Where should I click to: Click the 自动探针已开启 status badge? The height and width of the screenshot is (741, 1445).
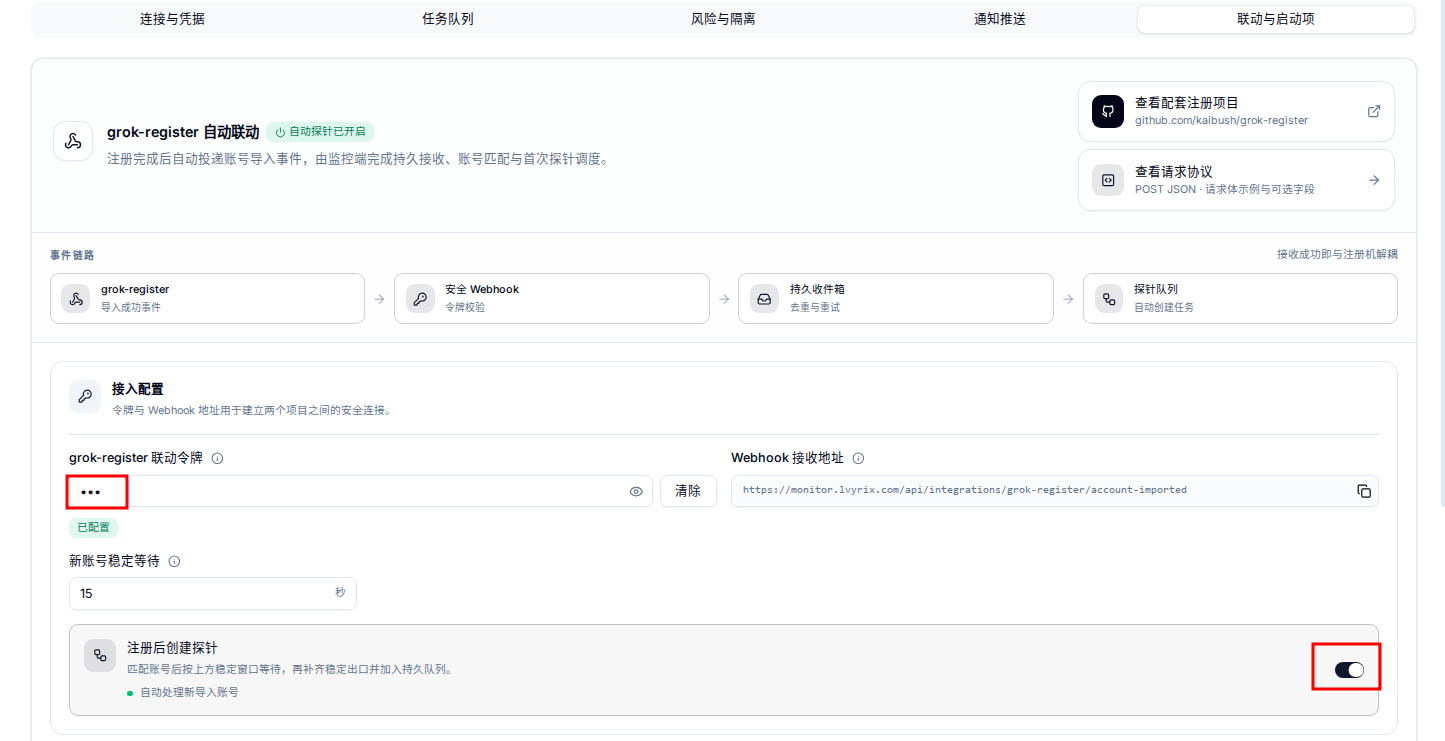[x=320, y=132]
